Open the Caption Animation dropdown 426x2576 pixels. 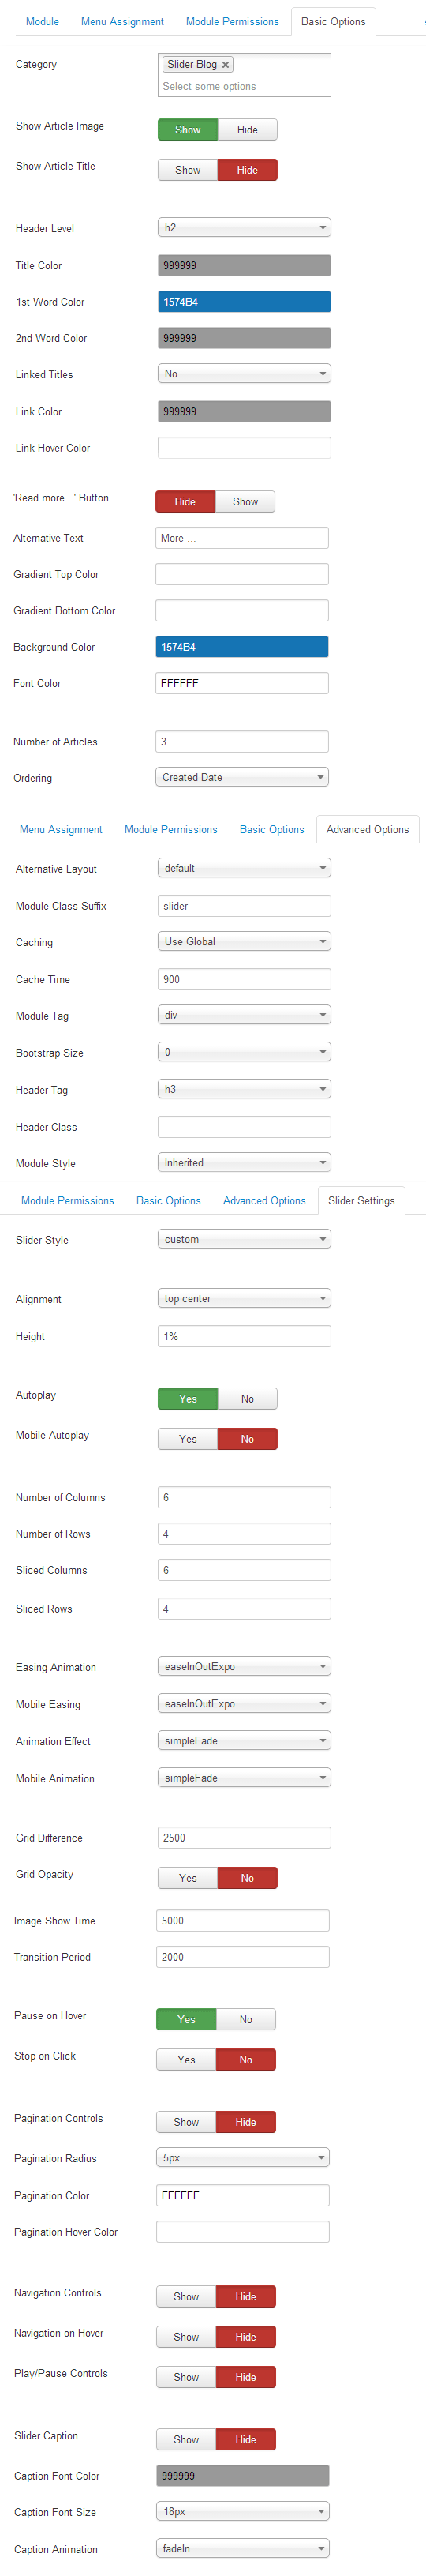click(x=243, y=2549)
